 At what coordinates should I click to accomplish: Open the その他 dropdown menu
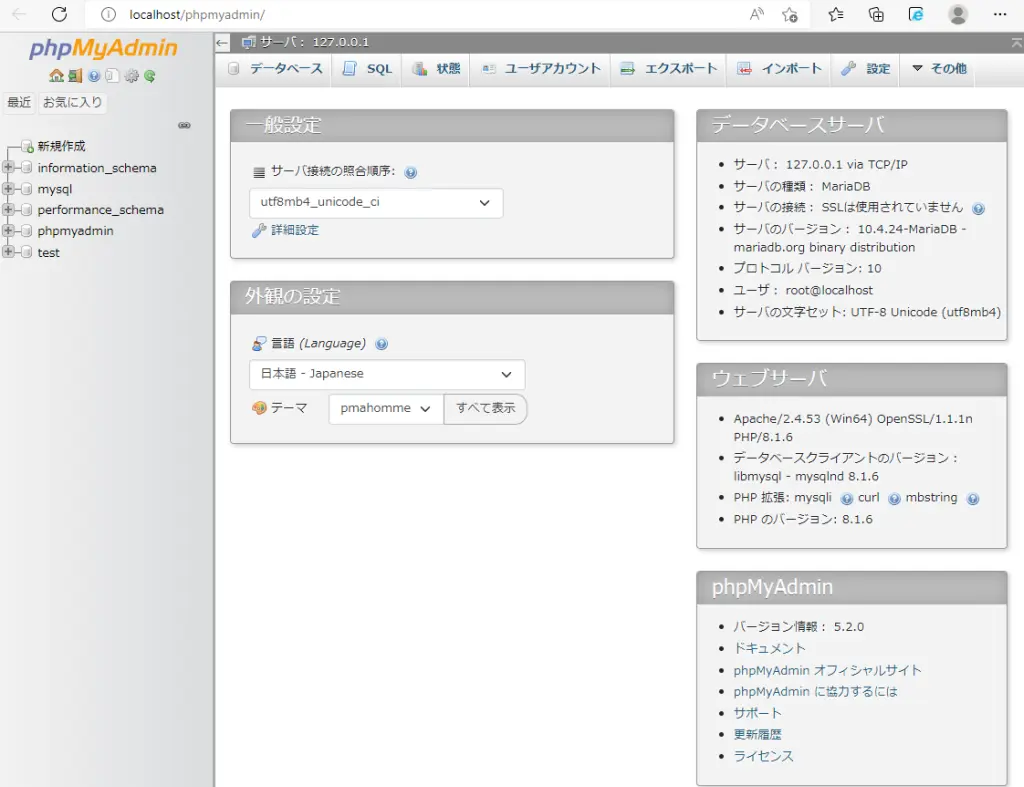(x=938, y=69)
